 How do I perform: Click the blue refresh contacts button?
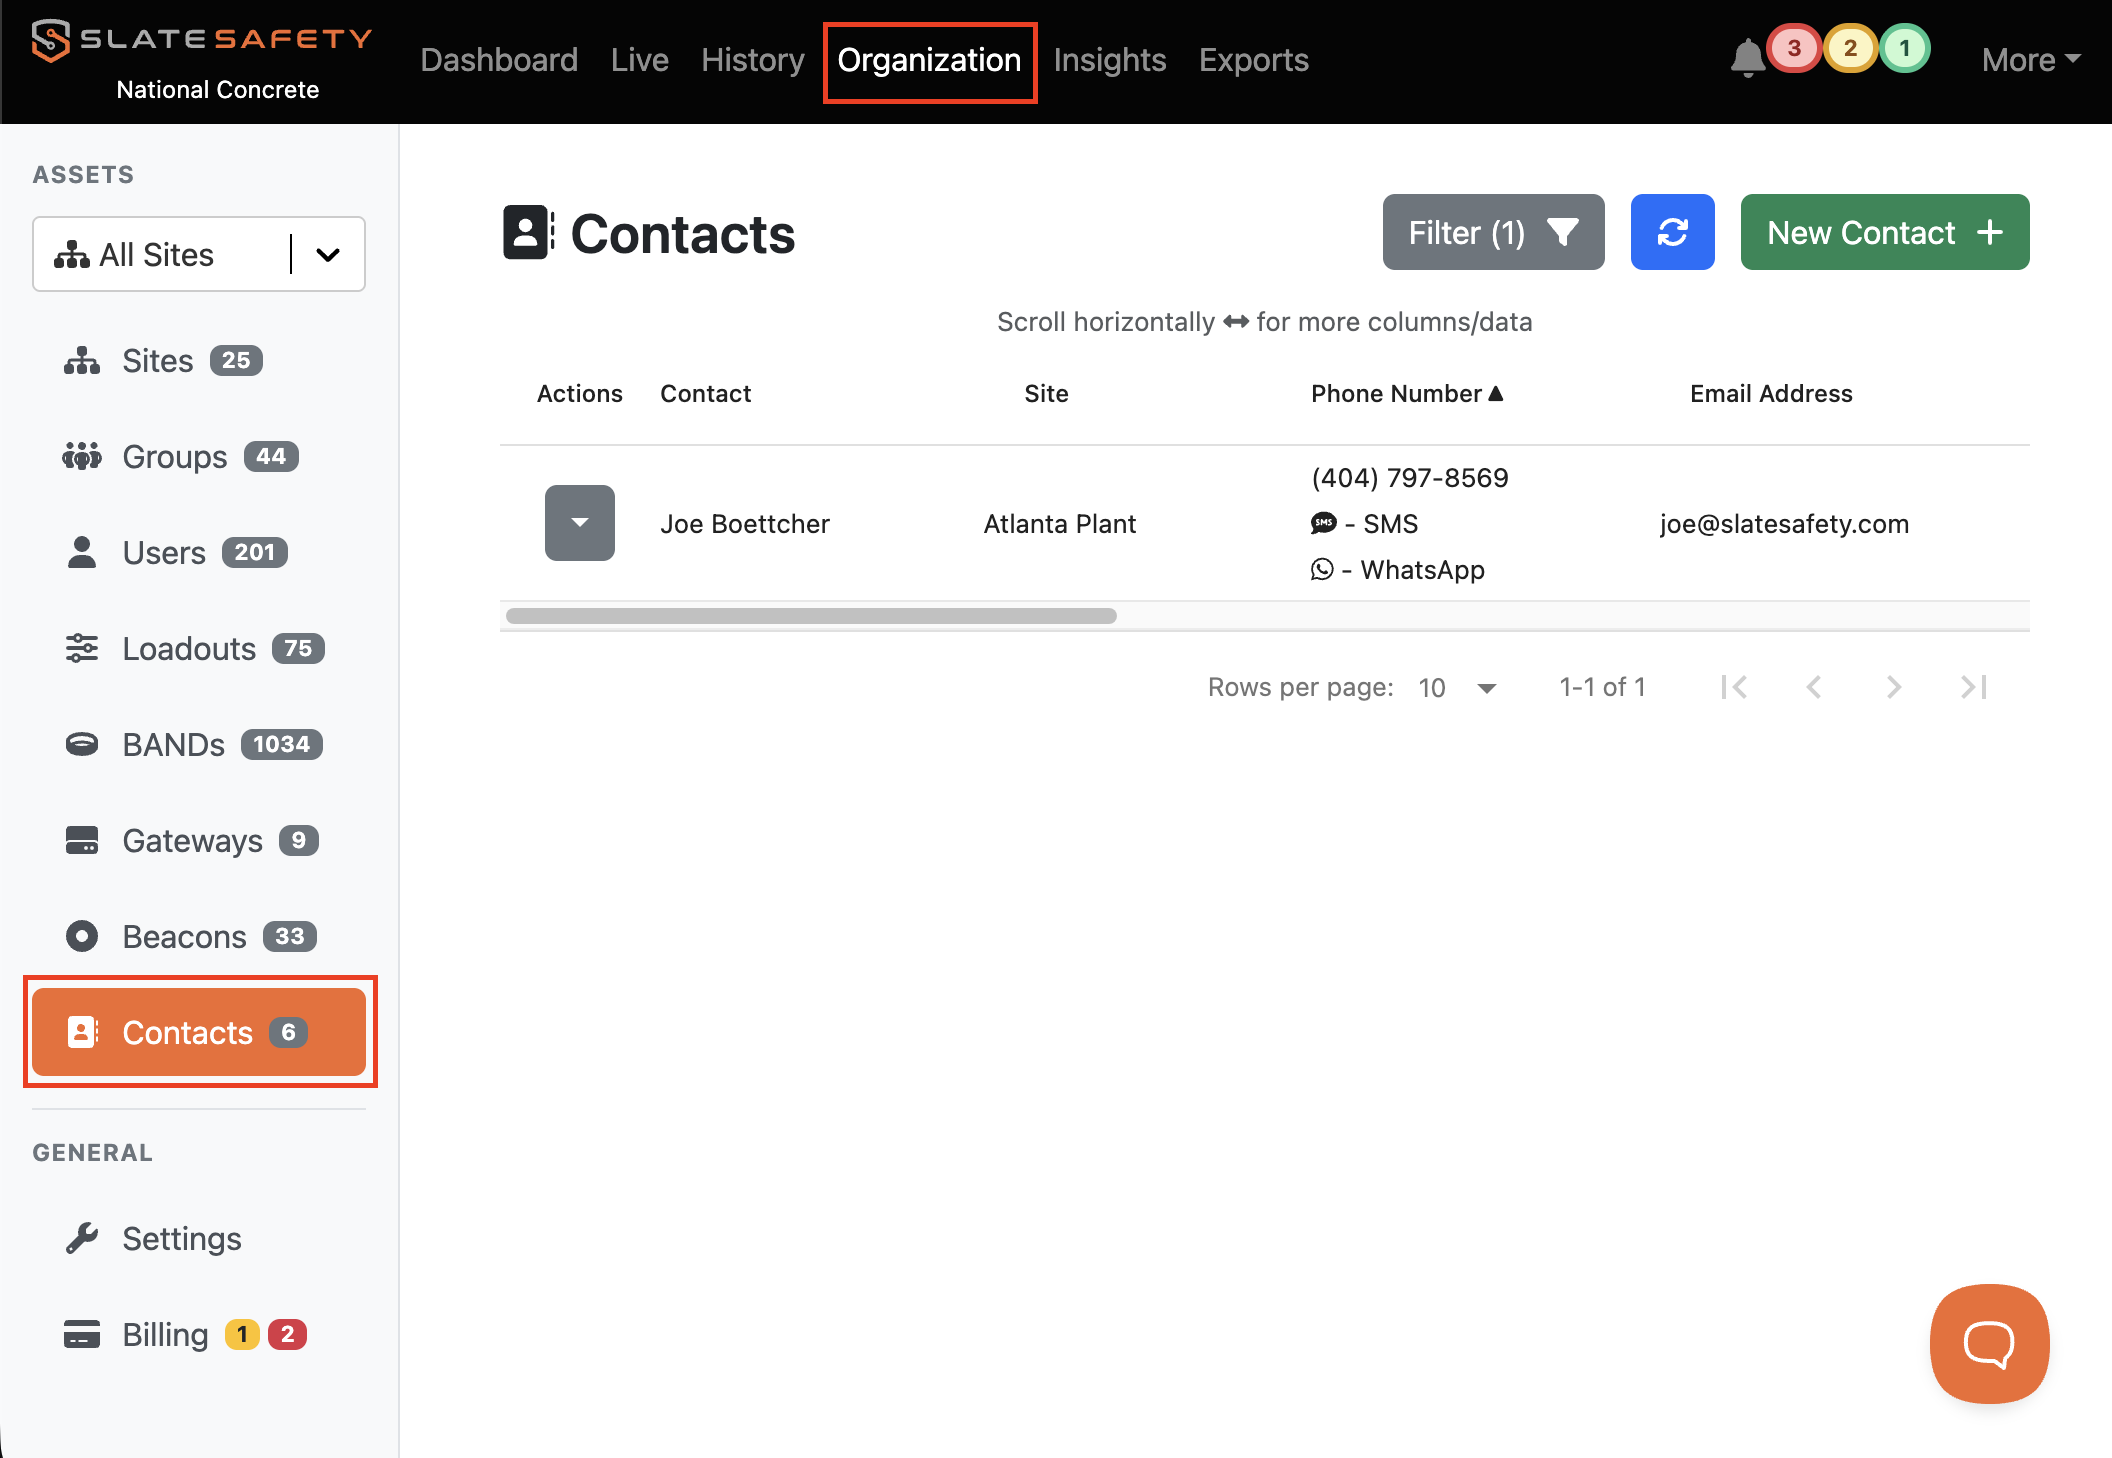pyautogui.click(x=1672, y=232)
